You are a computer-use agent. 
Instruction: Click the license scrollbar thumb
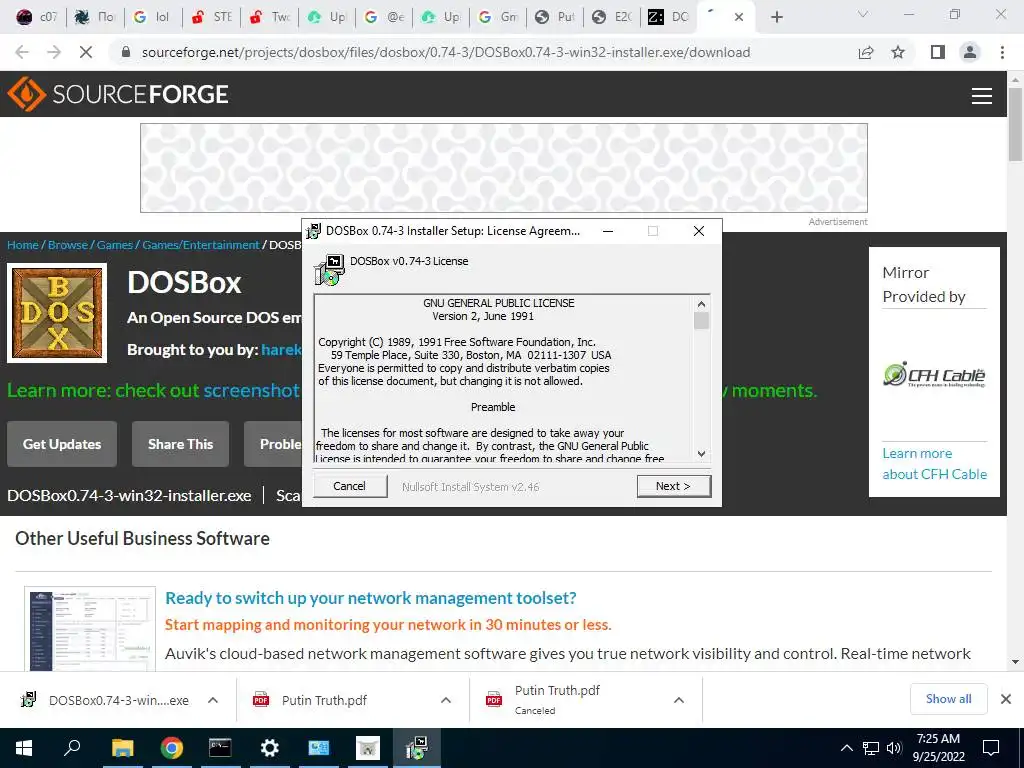pos(701,321)
